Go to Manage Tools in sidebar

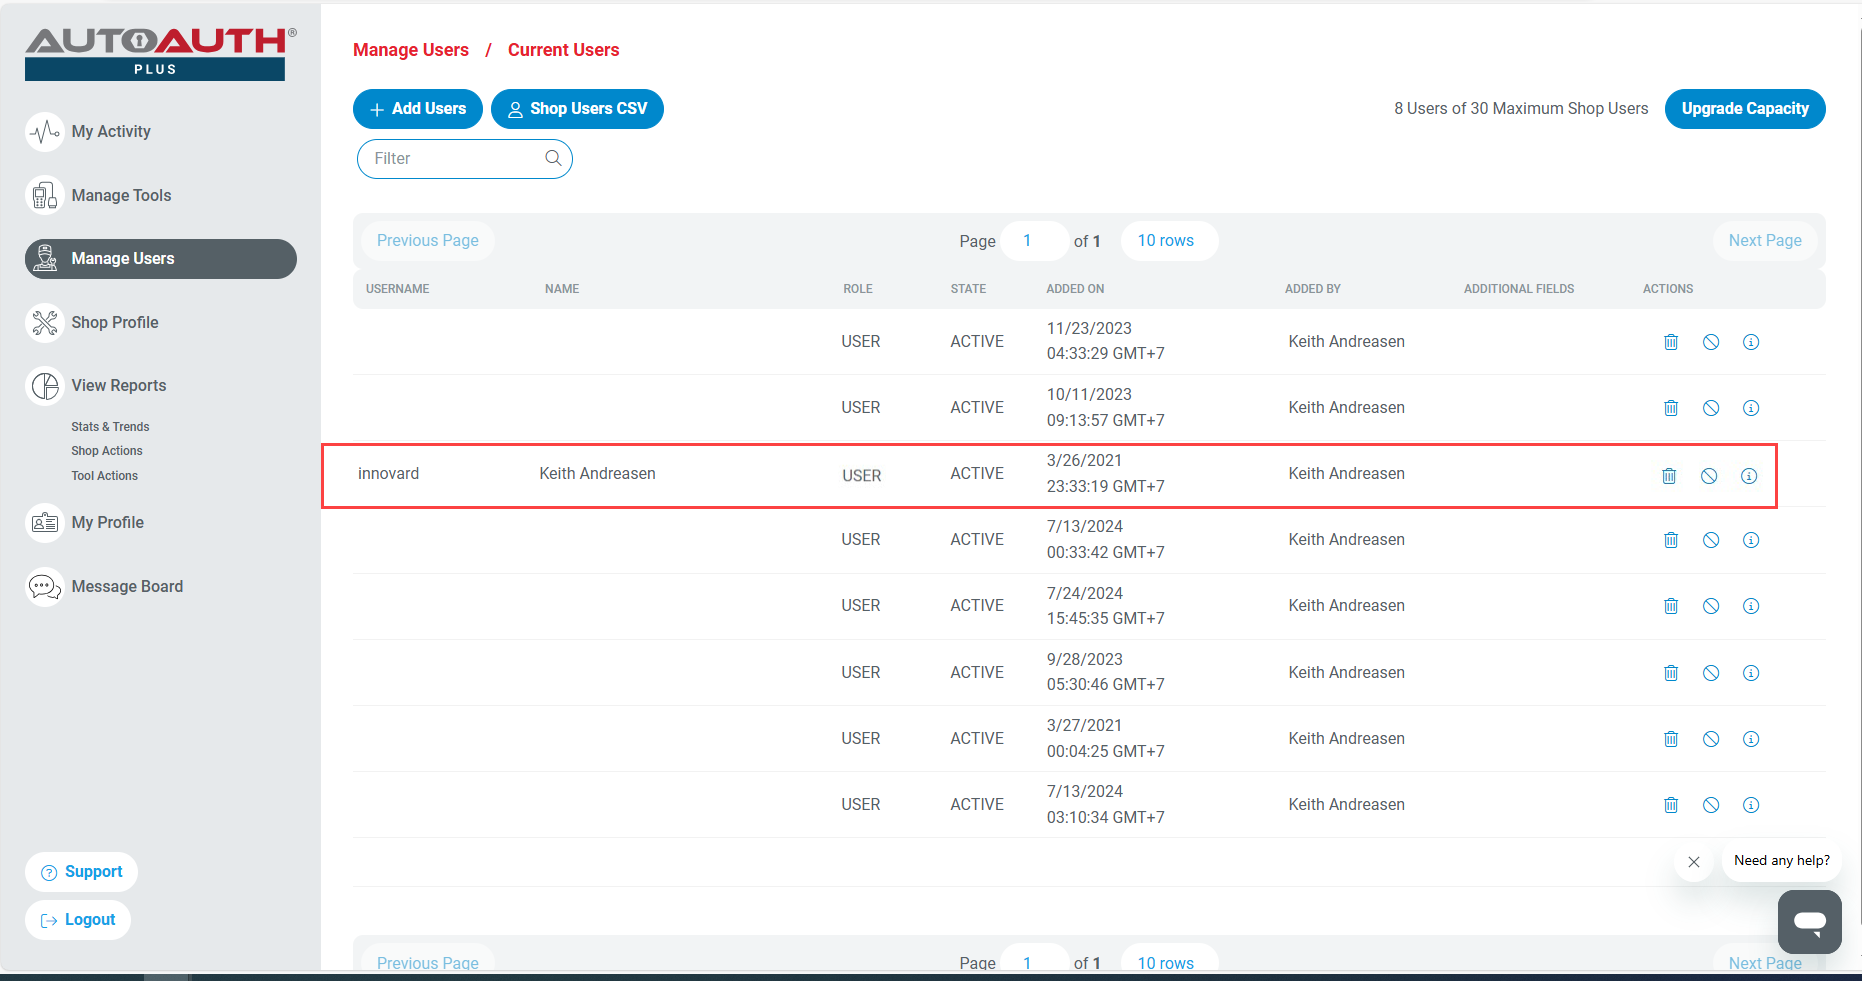(120, 196)
